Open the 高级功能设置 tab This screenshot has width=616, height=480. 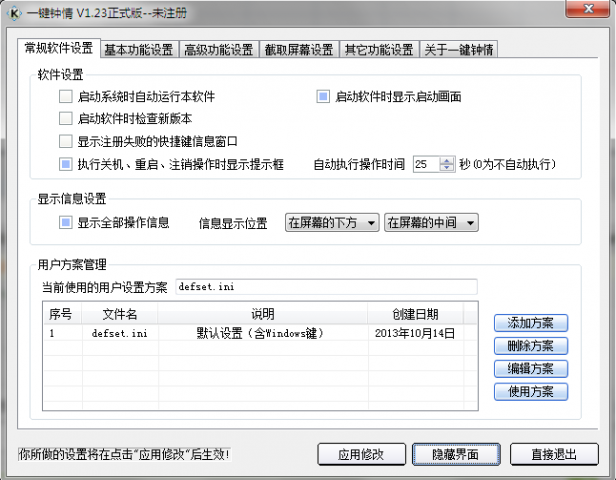point(218,50)
